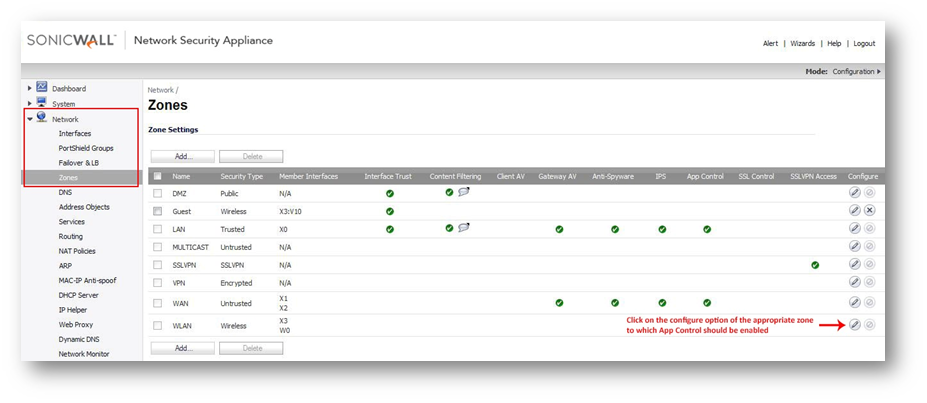Toggle the Guest zone checkbox
927x403 pixels.
pos(157,211)
